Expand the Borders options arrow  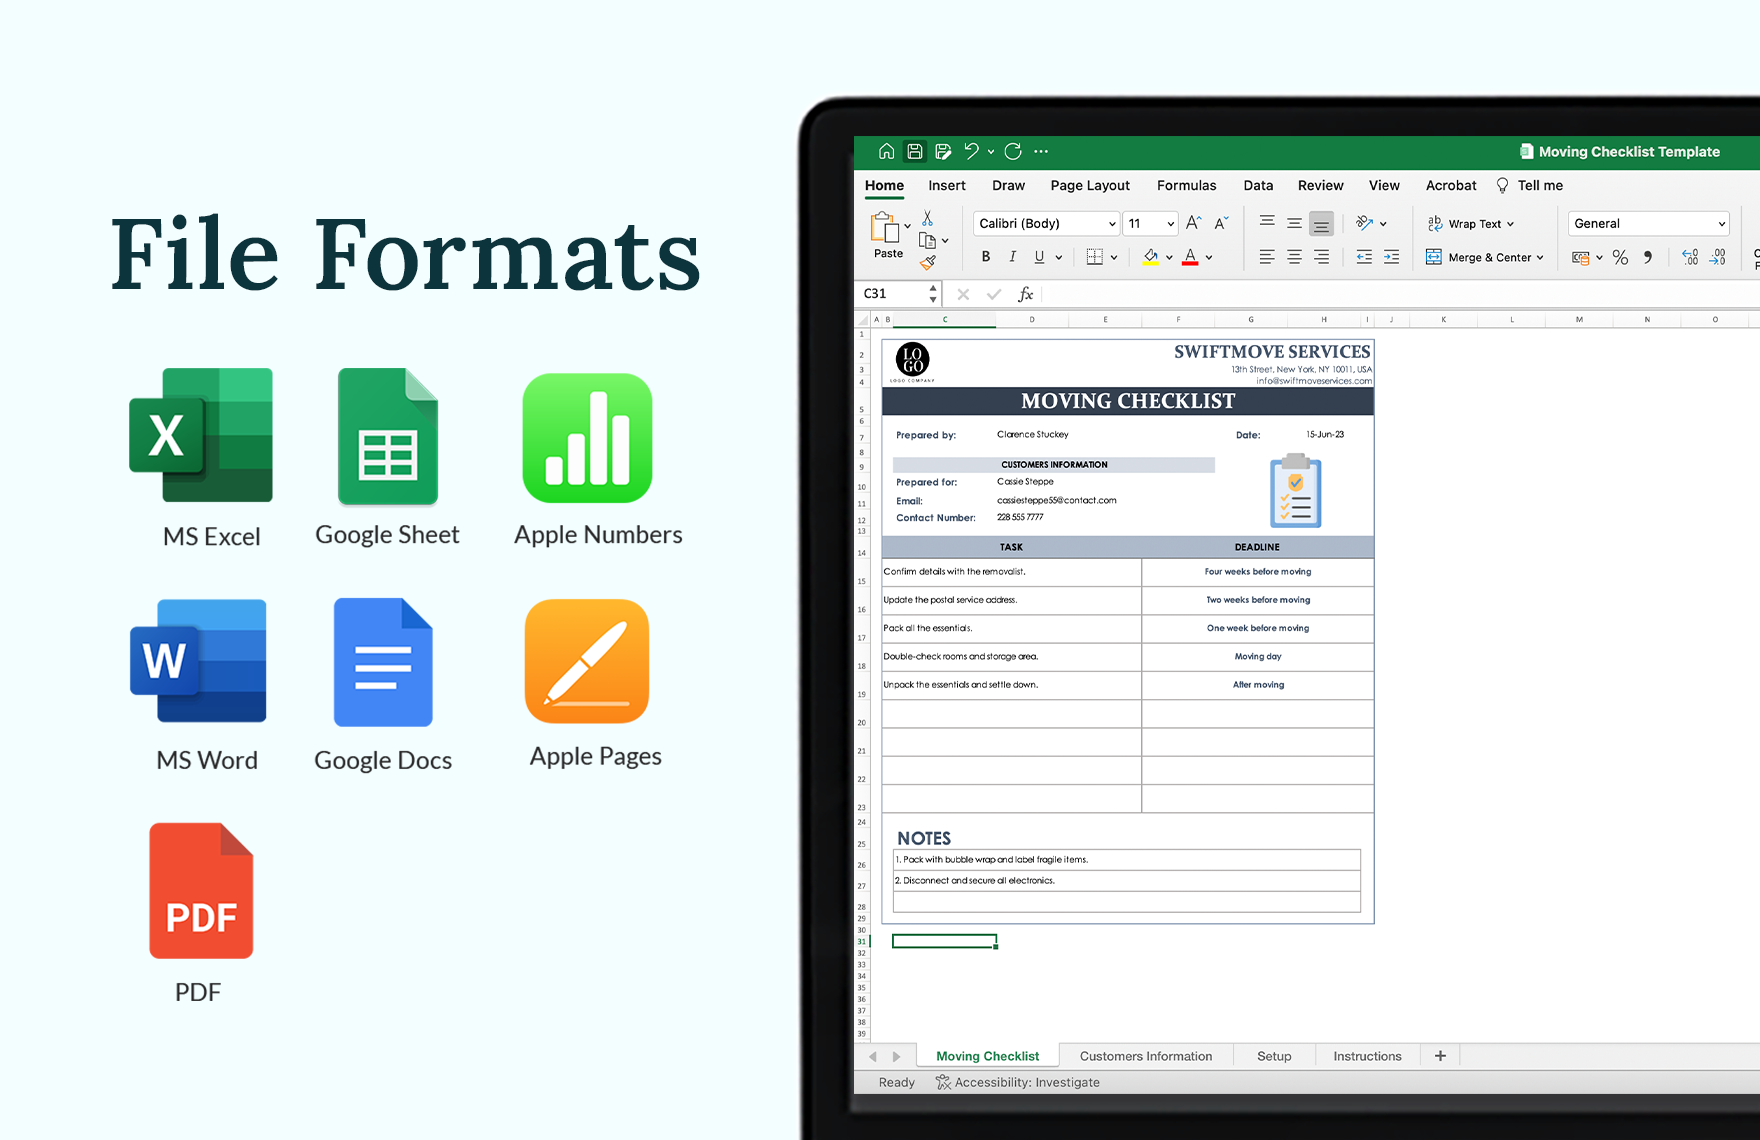tap(1114, 258)
